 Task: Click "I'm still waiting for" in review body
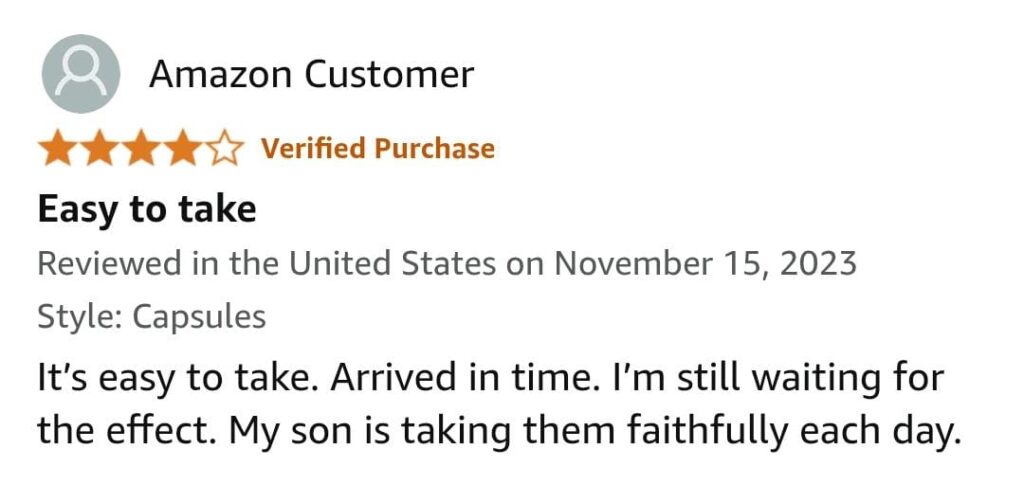(x=752, y=381)
